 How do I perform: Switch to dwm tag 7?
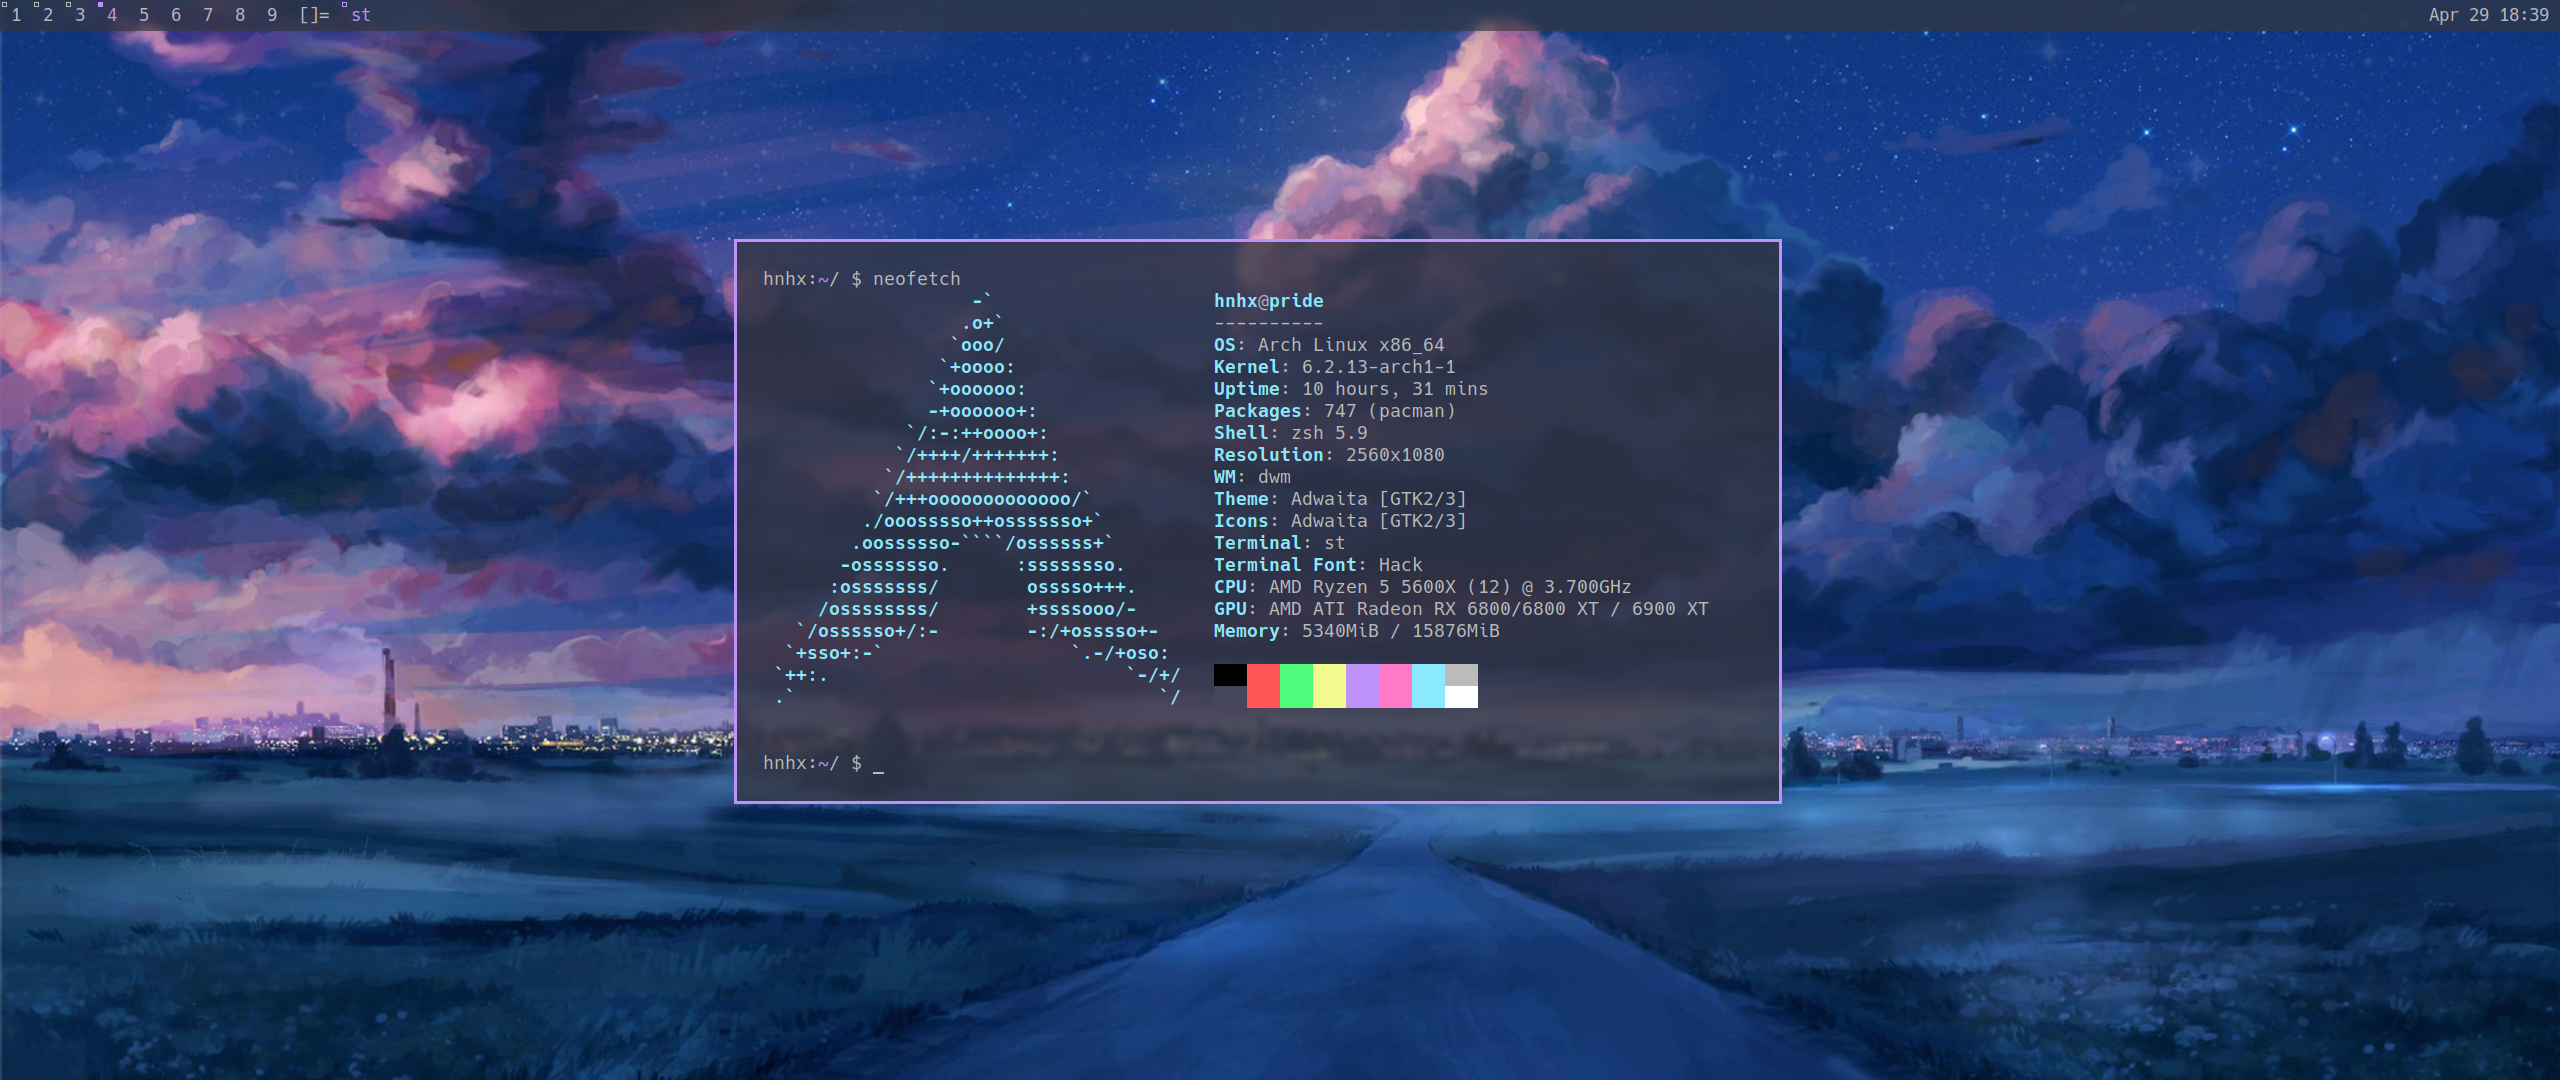point(208,15)
